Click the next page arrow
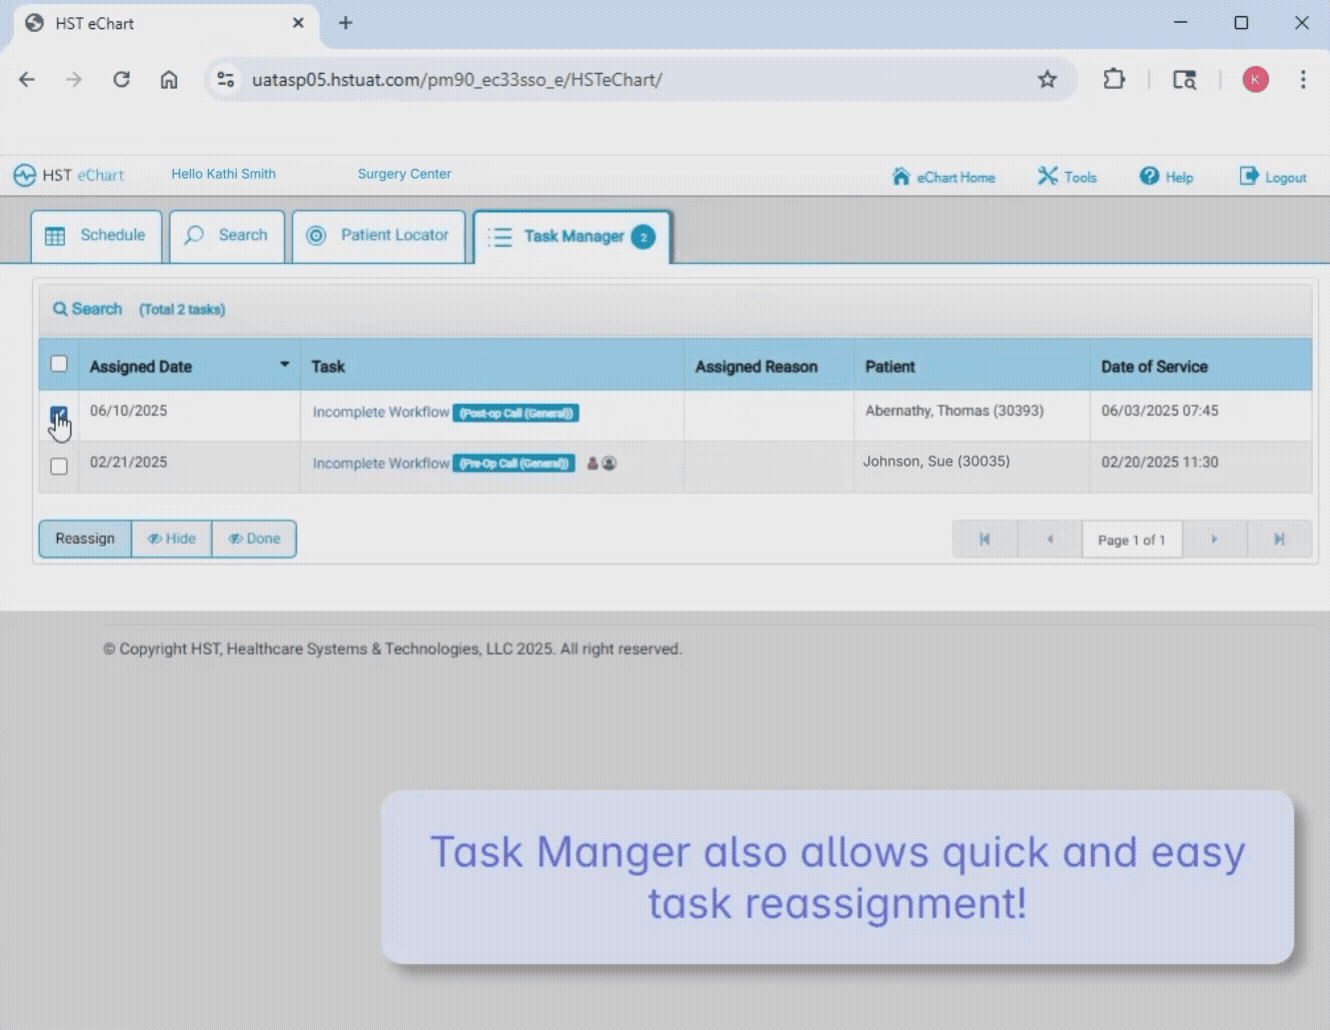This screenshot has width=1330, height=1030. point(1214,539)
